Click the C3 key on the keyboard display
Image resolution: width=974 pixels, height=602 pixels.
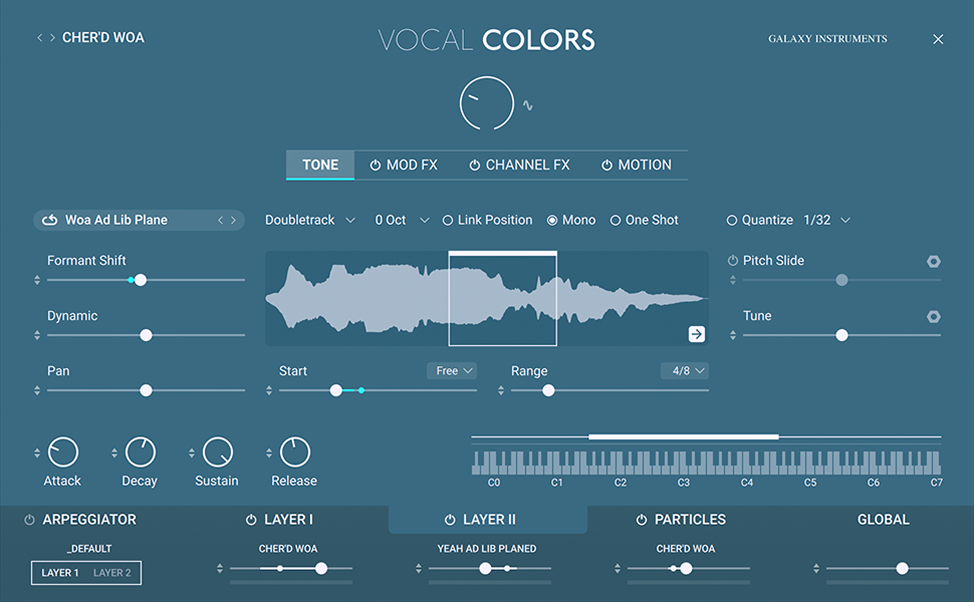(683, 470)
